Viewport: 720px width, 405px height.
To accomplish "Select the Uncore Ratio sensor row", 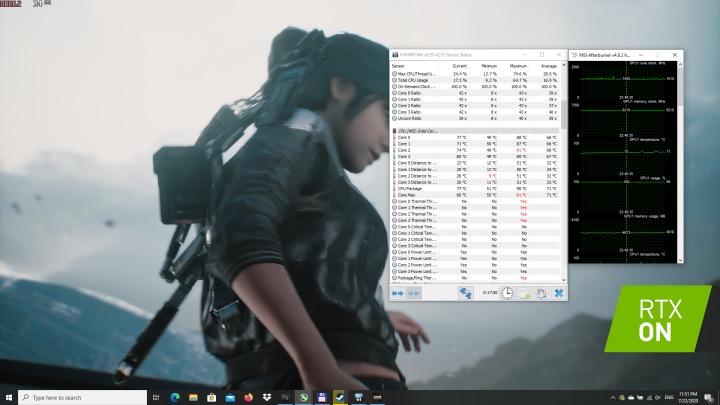I will [475, 118].
